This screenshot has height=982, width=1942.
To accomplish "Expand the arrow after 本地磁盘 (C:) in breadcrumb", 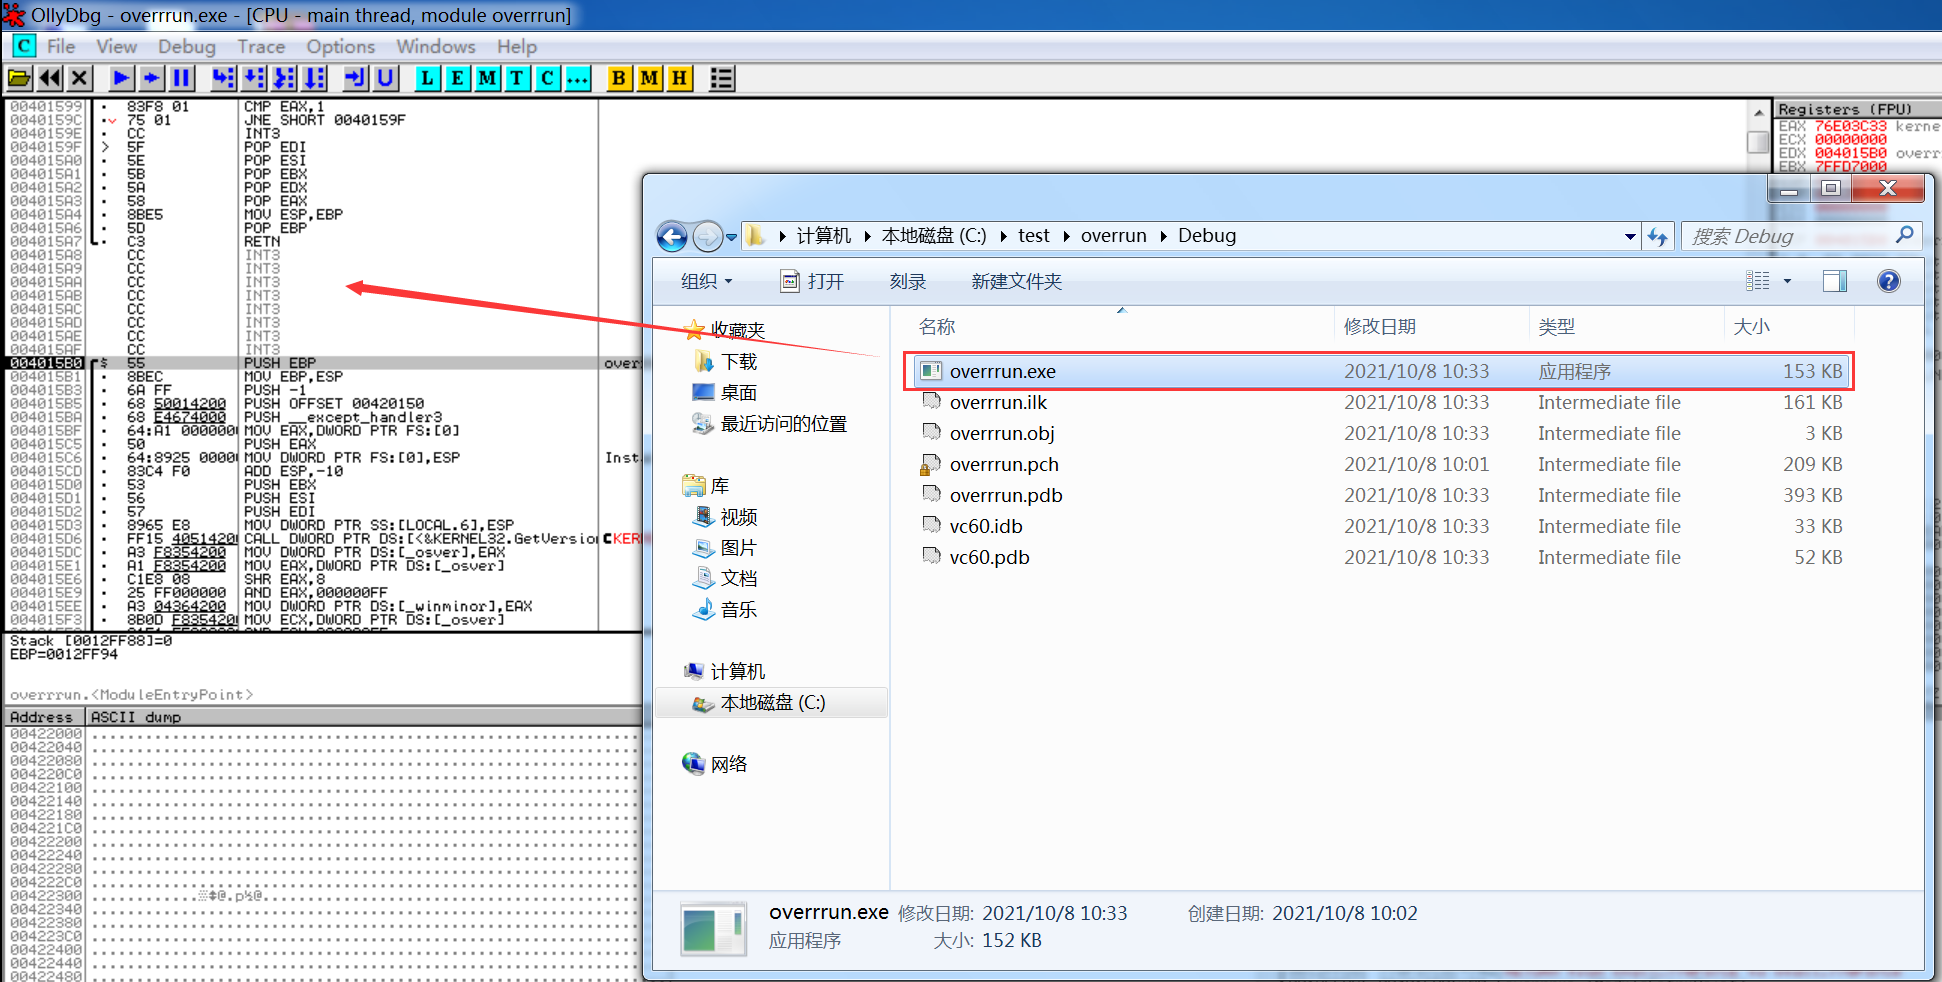I will (x=1002, y=236).
